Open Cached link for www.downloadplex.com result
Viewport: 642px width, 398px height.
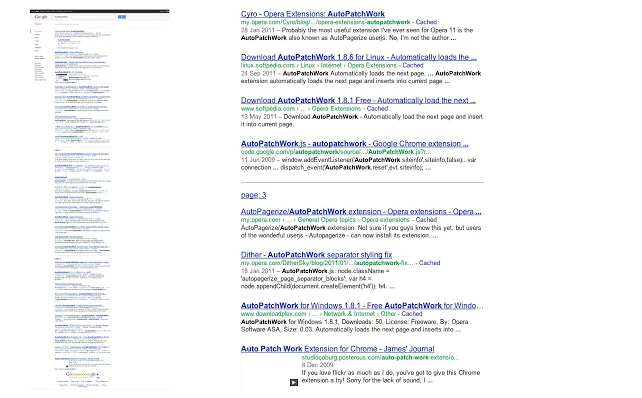pyautogui.click(x=412, y=314)
